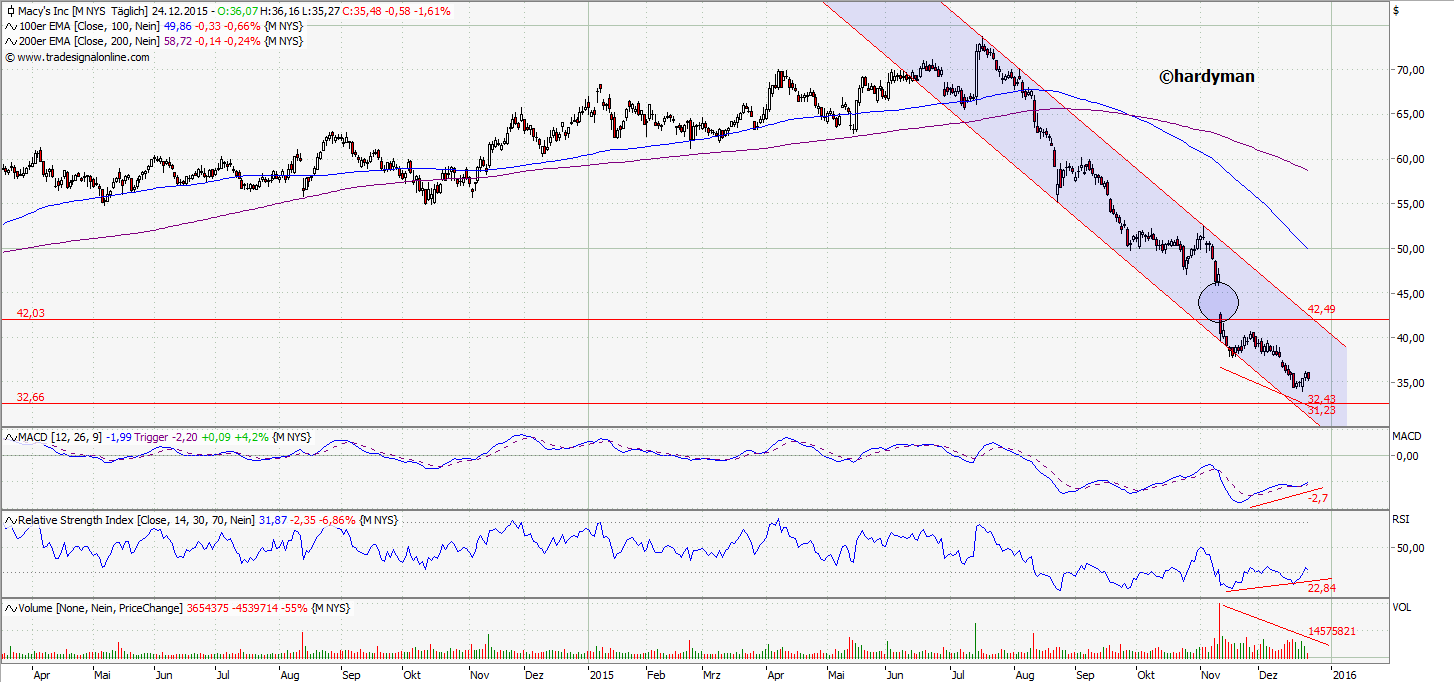Viewport: 1454px width, 682px height.
Task: Click the 200er EMA indicator wave icon
Action: coord(10,42)
